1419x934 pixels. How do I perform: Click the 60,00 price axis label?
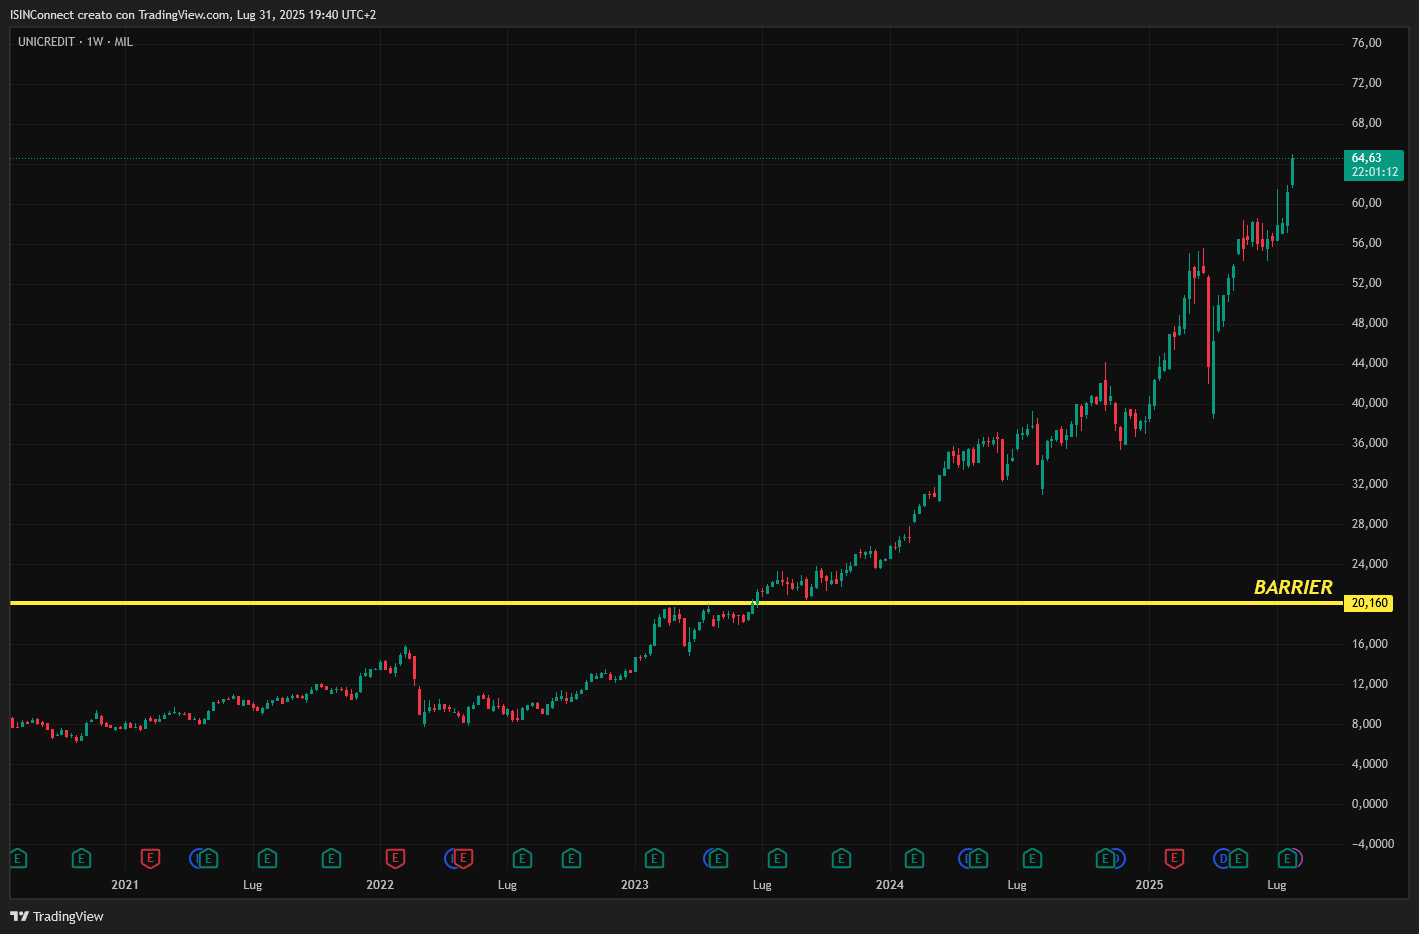pyautogui.click(x=1366, y=203)
